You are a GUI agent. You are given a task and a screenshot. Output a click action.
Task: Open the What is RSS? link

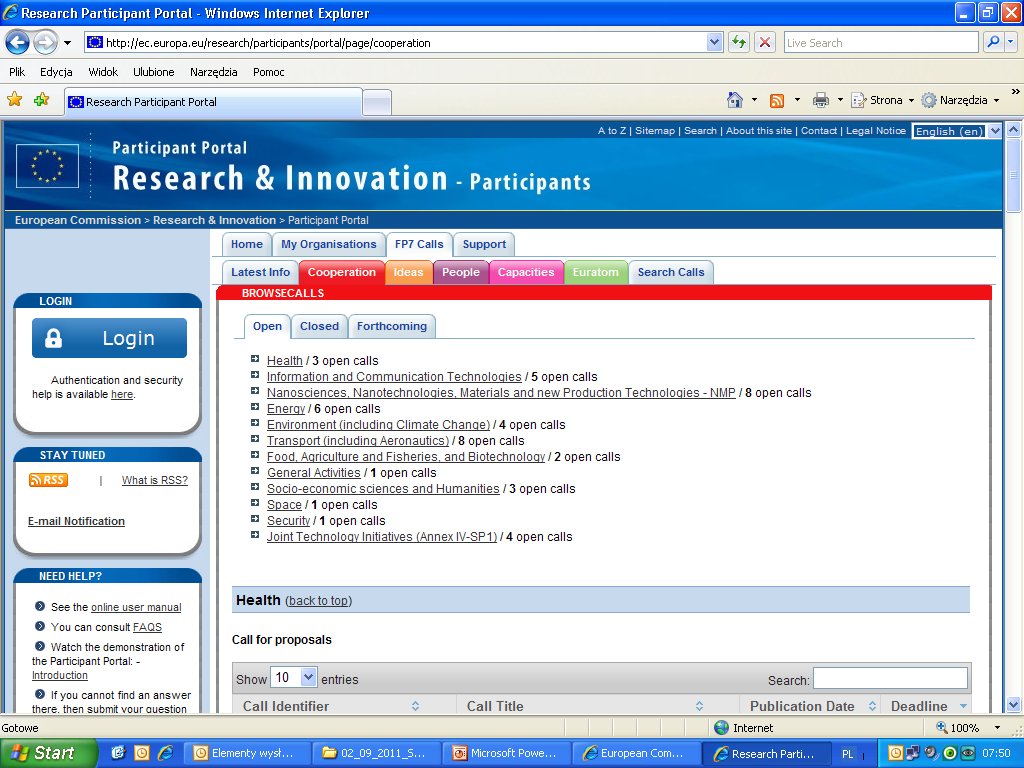tap(155, 480)
